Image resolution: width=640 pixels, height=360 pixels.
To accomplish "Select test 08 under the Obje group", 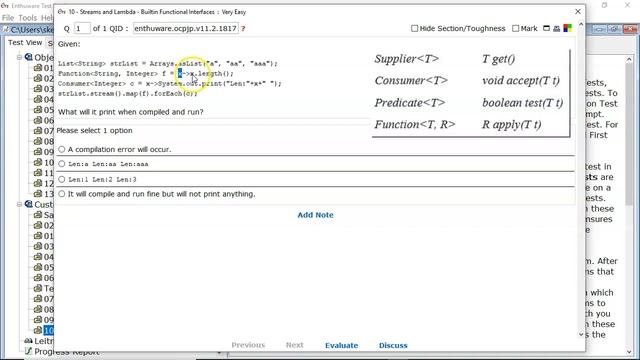I will coord(44,141).
